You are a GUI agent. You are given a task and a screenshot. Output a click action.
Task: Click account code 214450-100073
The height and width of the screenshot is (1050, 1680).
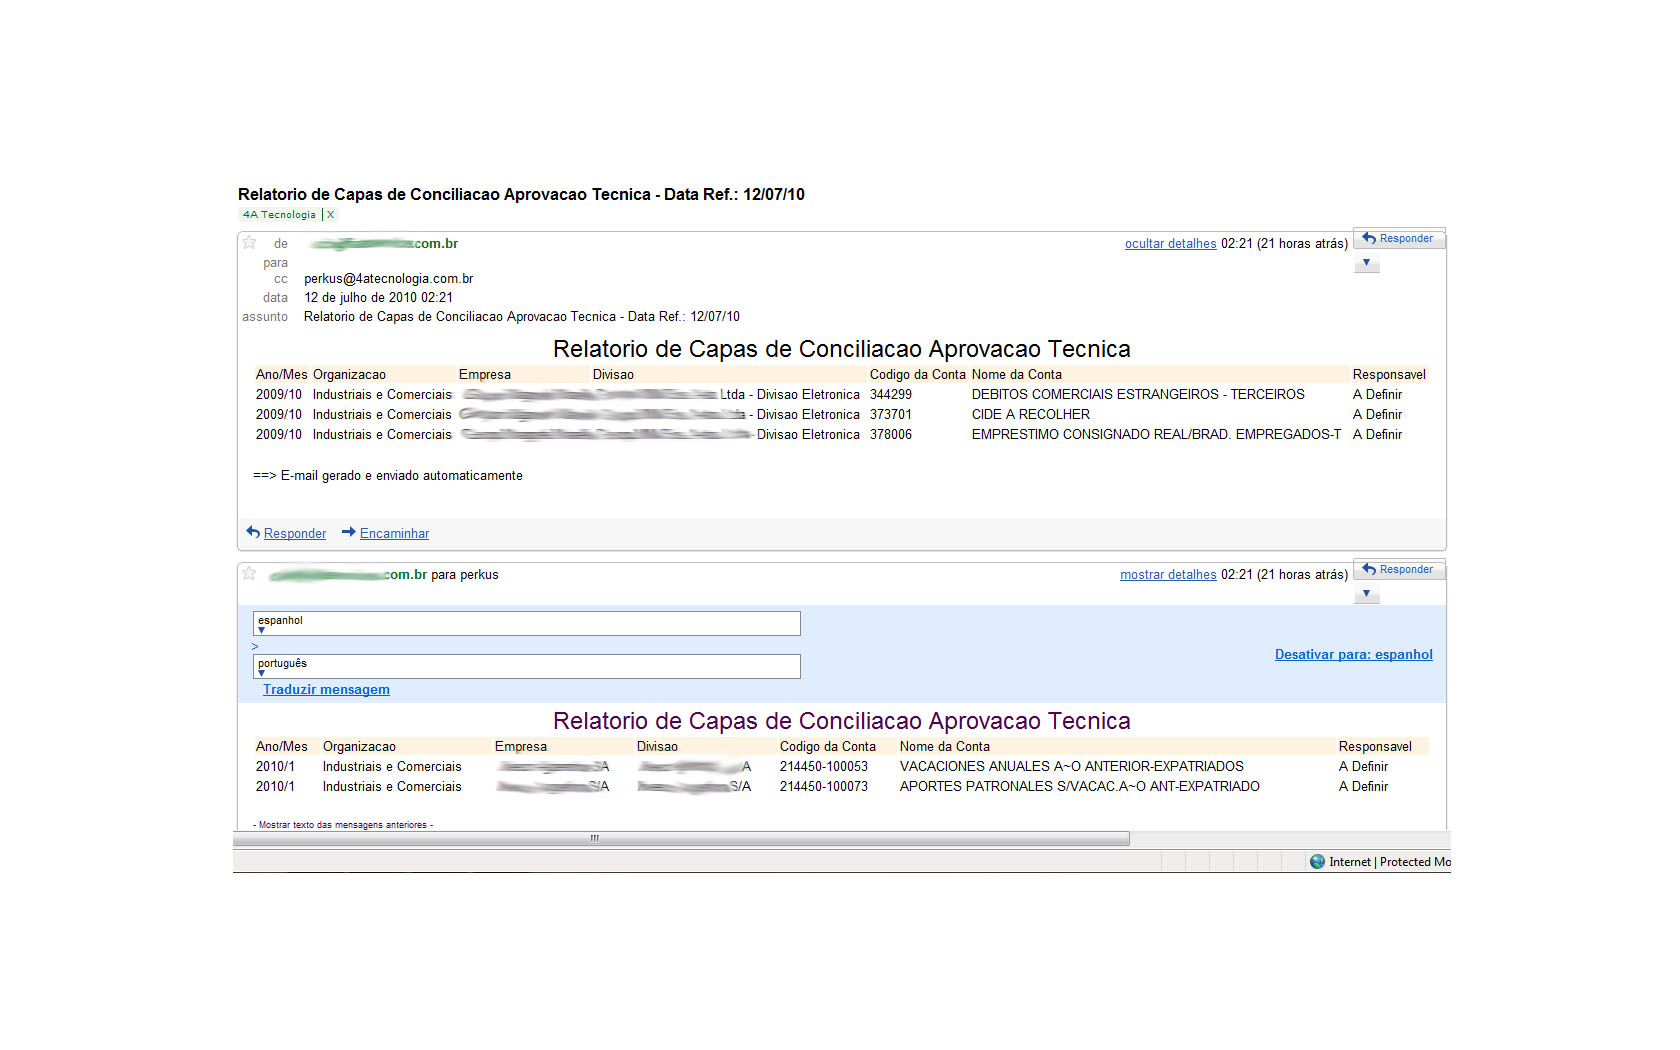pyautogui.click(x=824, y=787)
